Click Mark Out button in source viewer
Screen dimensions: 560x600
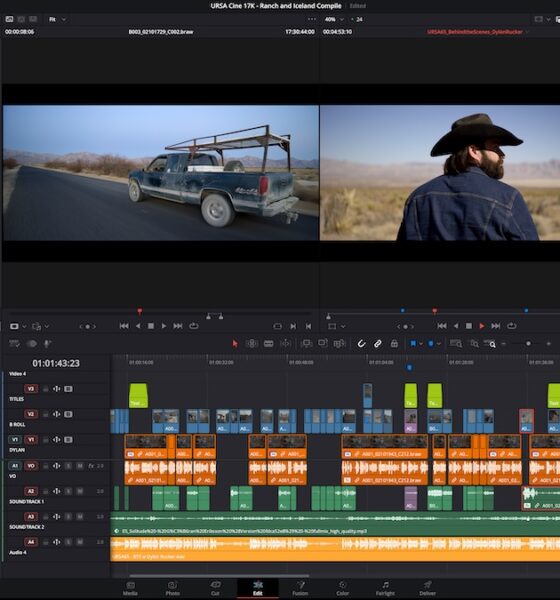click(308, 326)
